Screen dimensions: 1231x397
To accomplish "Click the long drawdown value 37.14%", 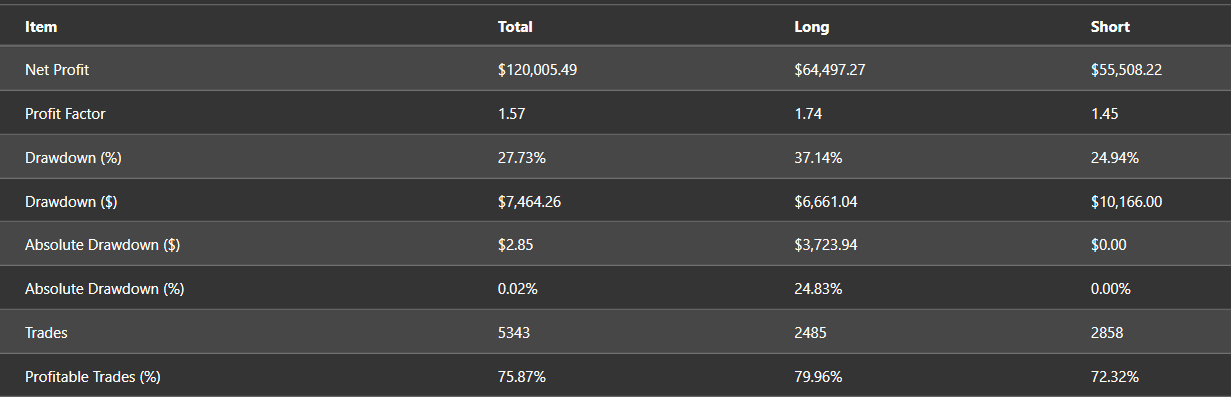I will [x=818, y=158].
